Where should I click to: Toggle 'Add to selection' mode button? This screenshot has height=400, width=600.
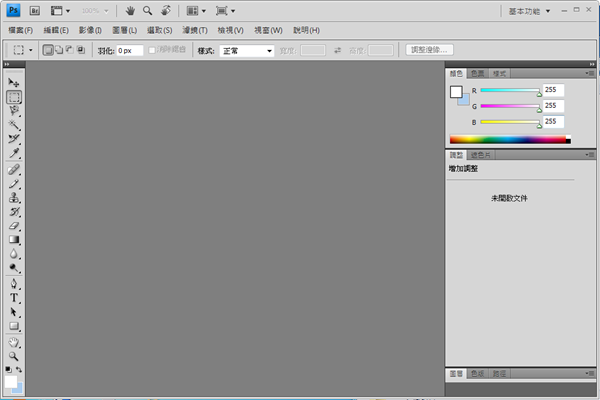(x=58, y=49)
